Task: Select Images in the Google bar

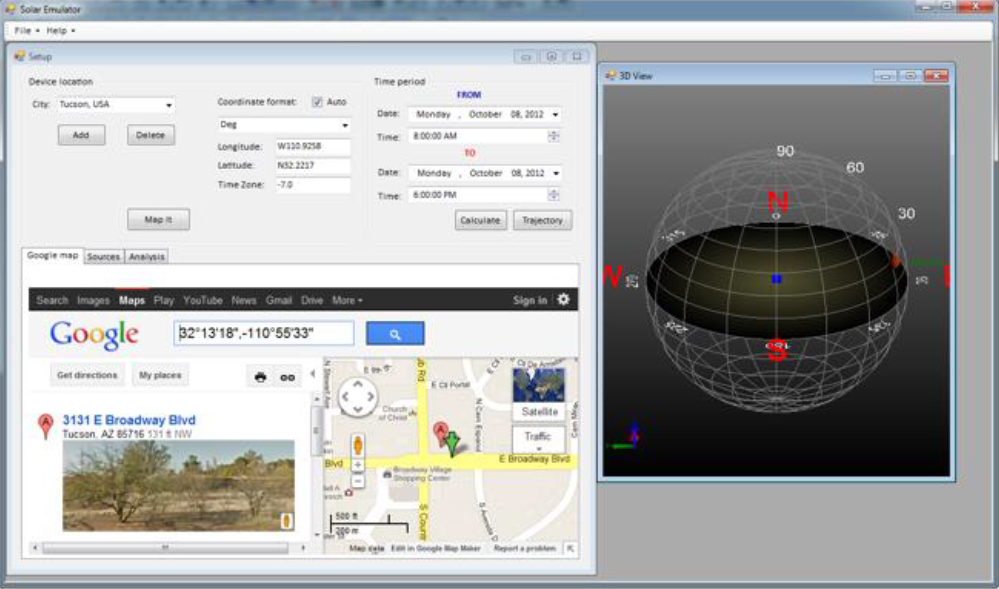Action: [93, 300]
